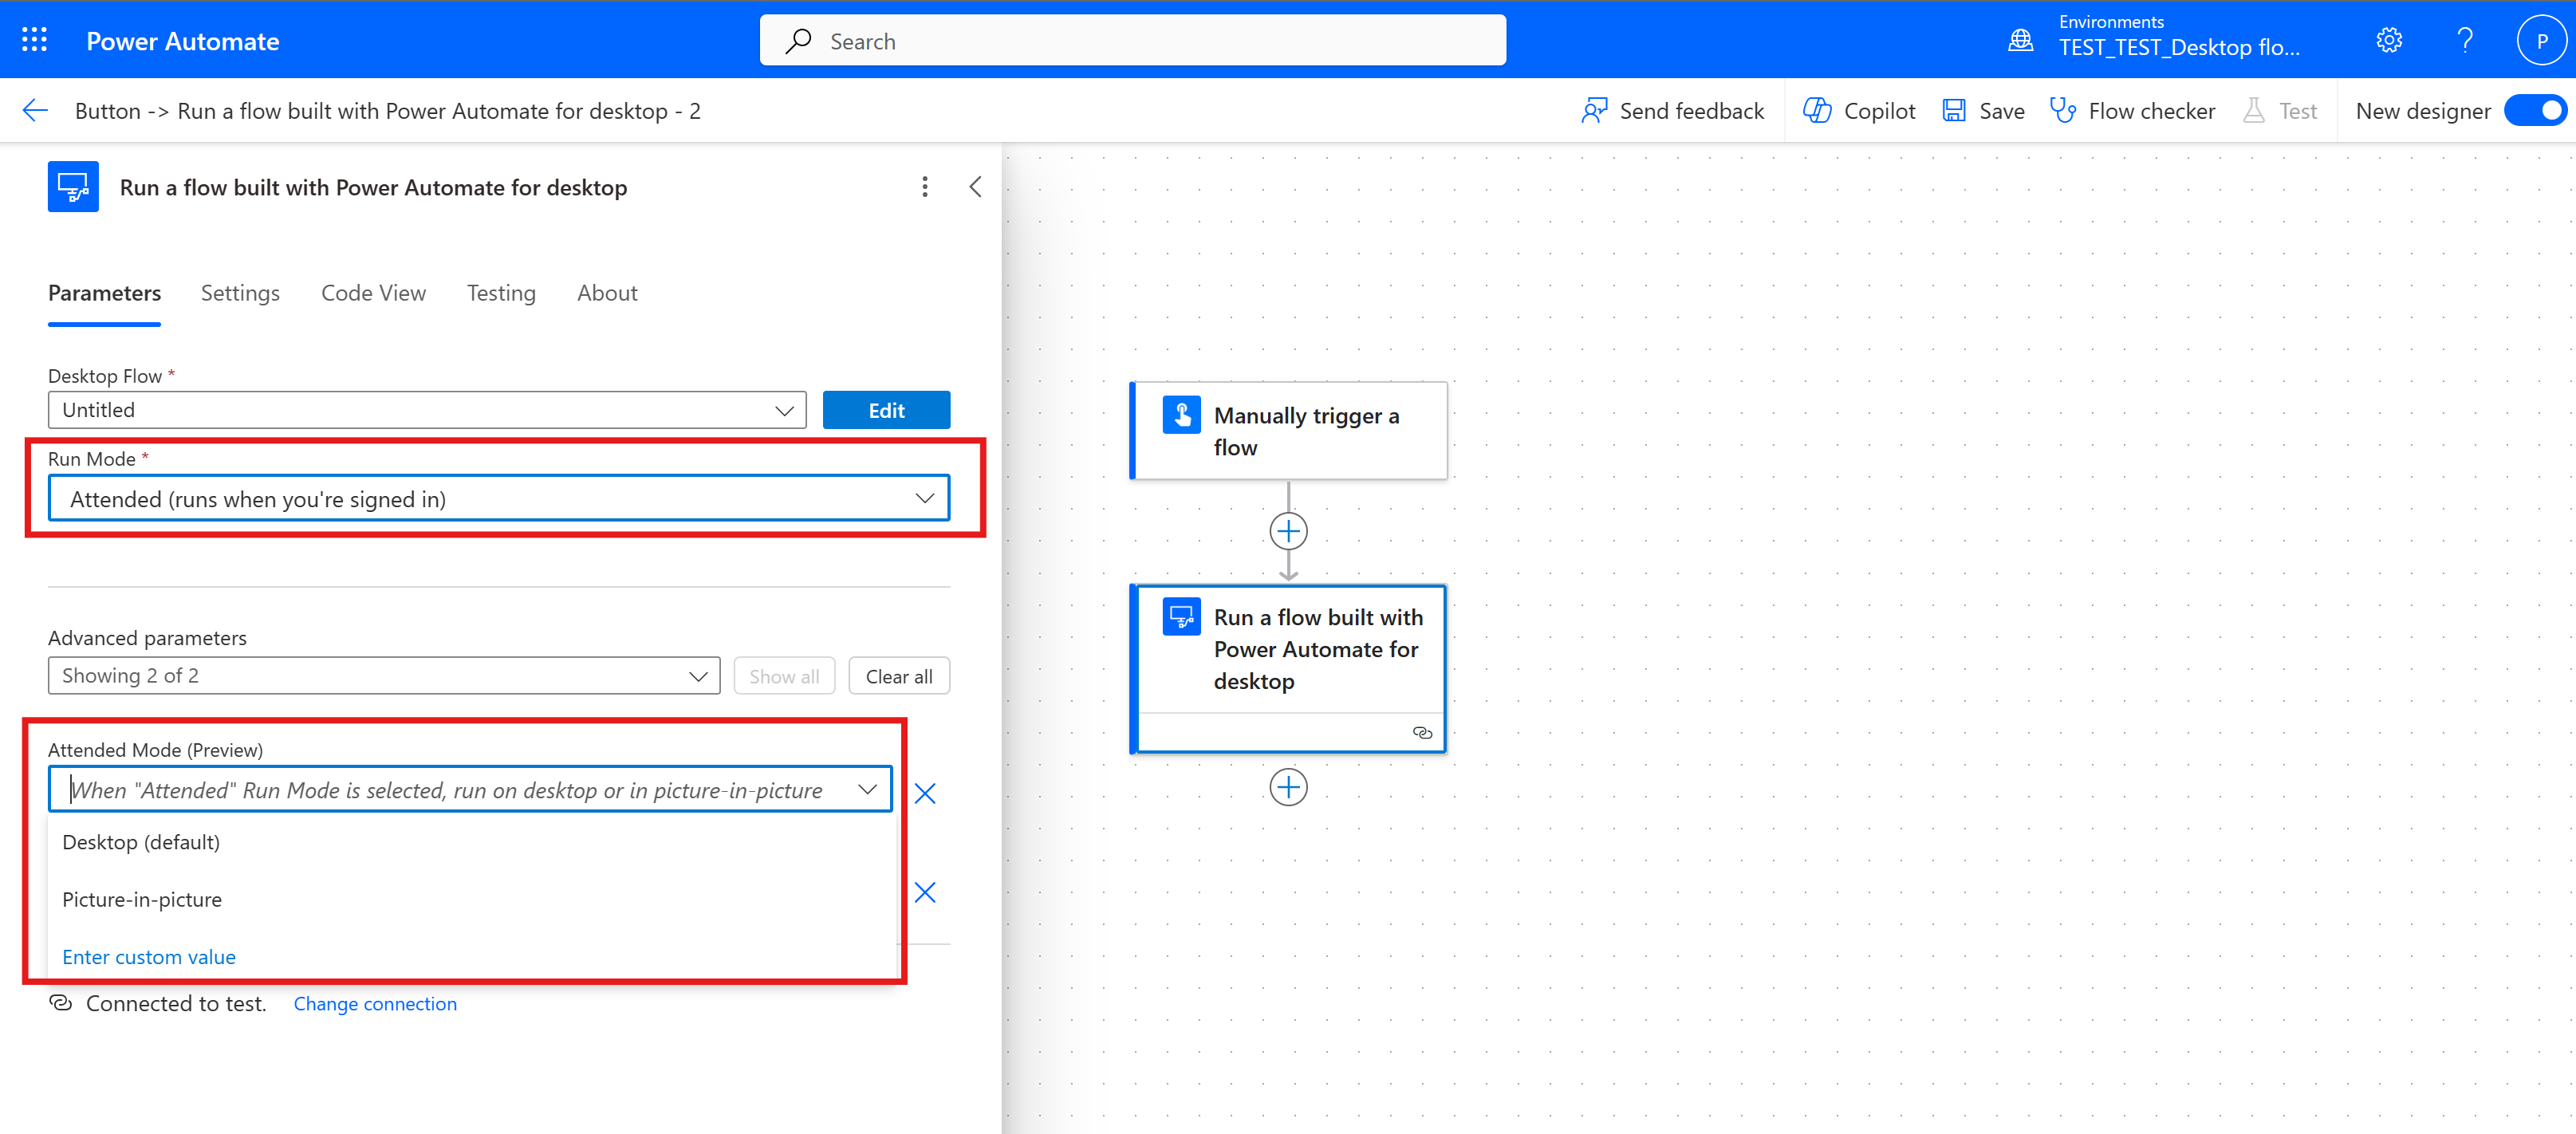
Task: Click the Manually trigger a flow icon
Action: pyautogui.click(x=1180, y=414)
